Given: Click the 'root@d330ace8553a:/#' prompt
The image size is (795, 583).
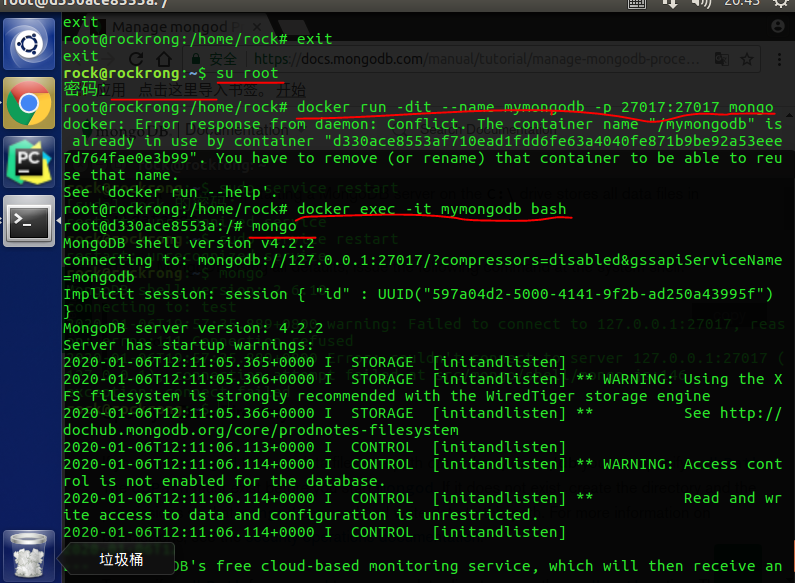Looking at the screenshot, I should click(153, 226).
